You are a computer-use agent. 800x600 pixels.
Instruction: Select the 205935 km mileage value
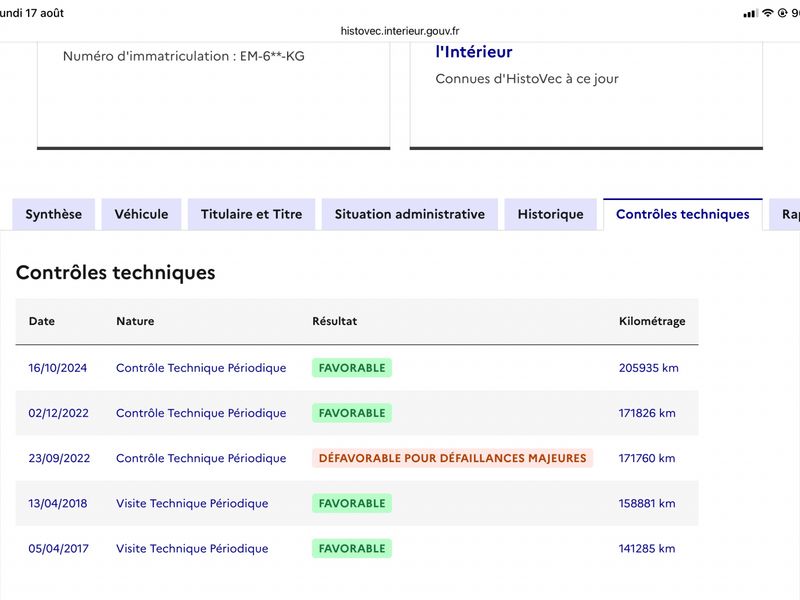[x=648, y=368]
